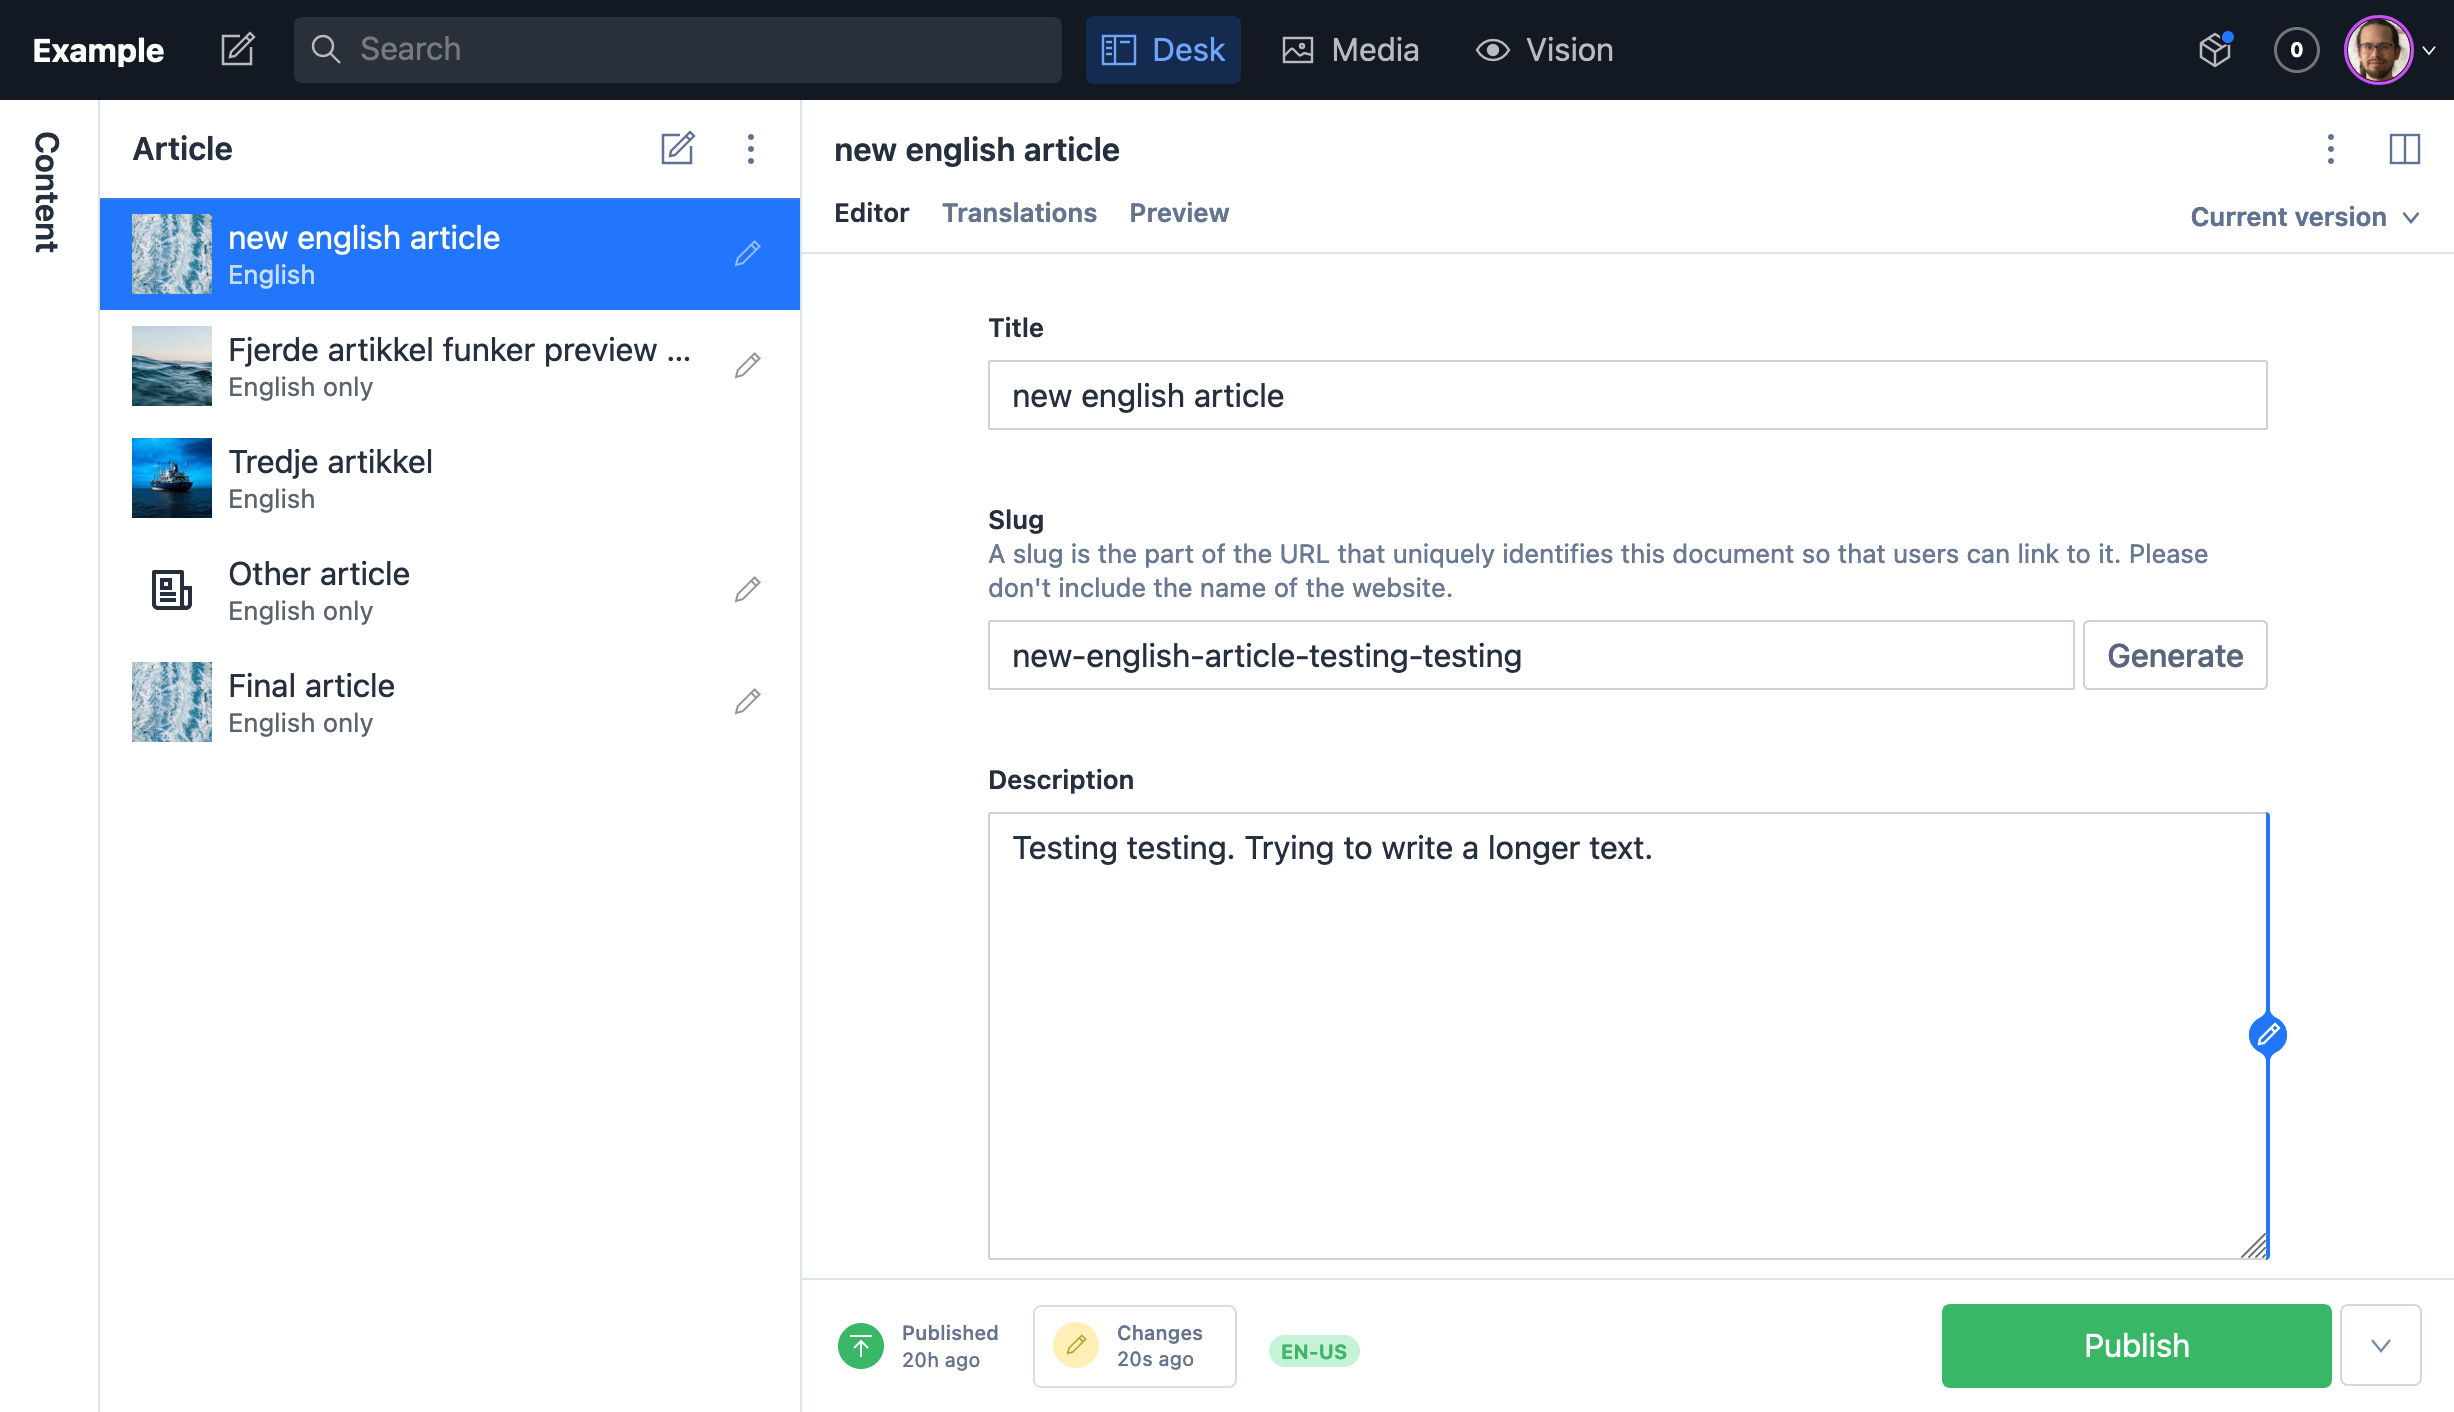Click the split pane icon
Screen dimensions: 2454x1412
coord(2404,149)
